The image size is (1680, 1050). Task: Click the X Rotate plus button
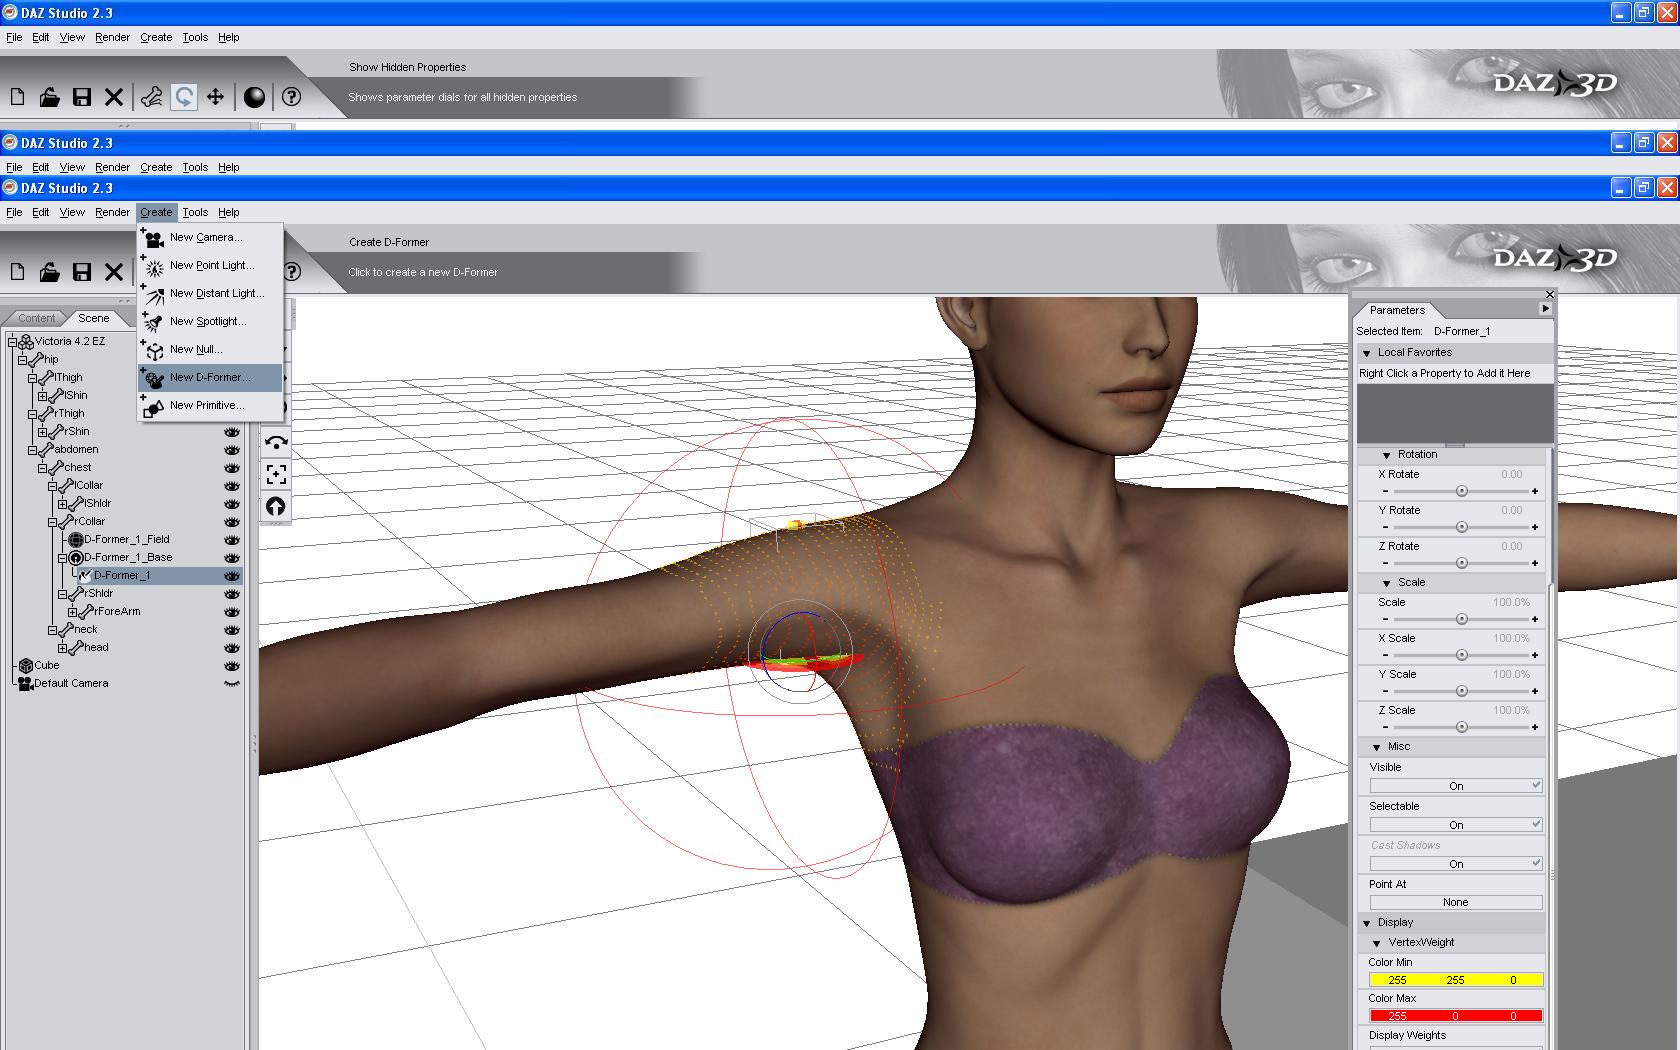(1535, 492)
